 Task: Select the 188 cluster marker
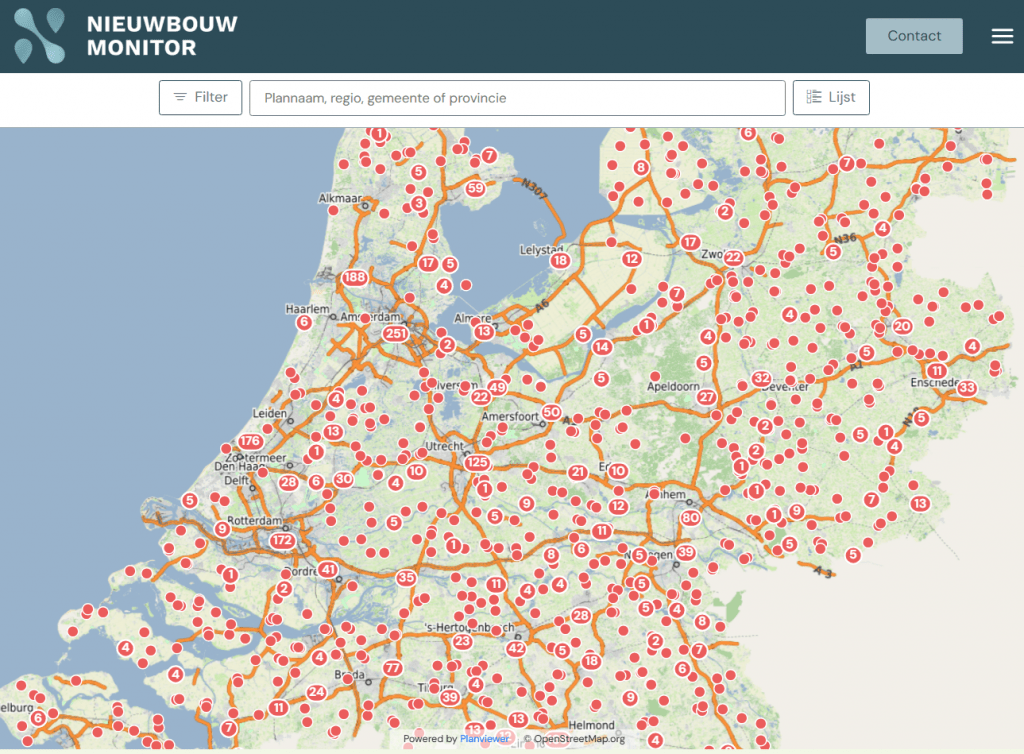point(355,277)
